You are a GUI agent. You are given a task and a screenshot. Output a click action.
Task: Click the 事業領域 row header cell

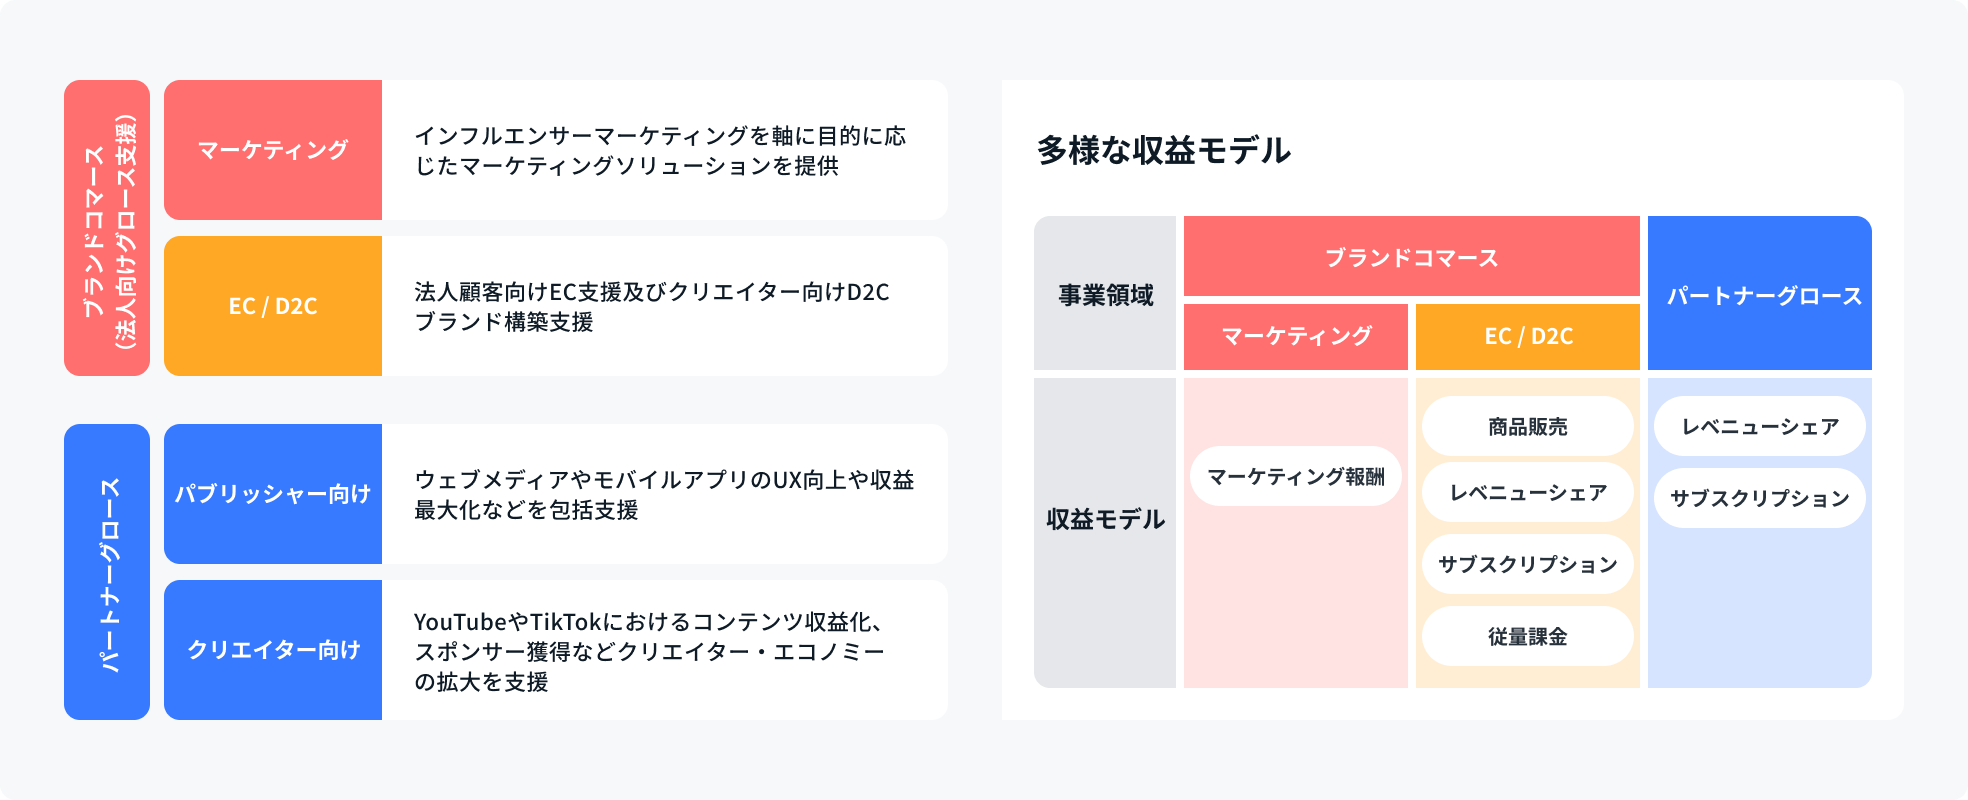(x=1105, y=294)
